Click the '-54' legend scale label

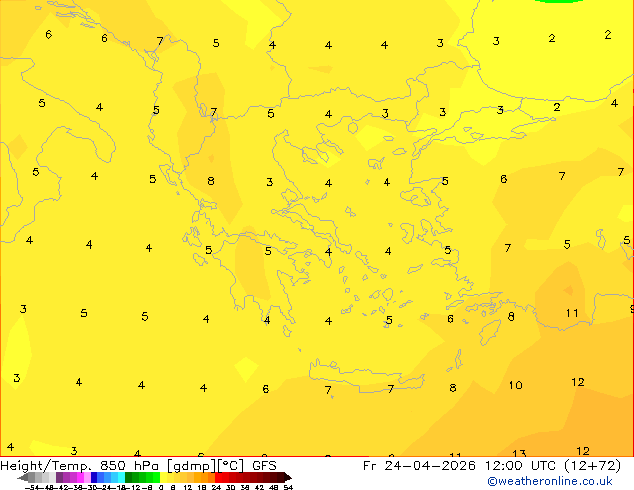coord(32,487)
